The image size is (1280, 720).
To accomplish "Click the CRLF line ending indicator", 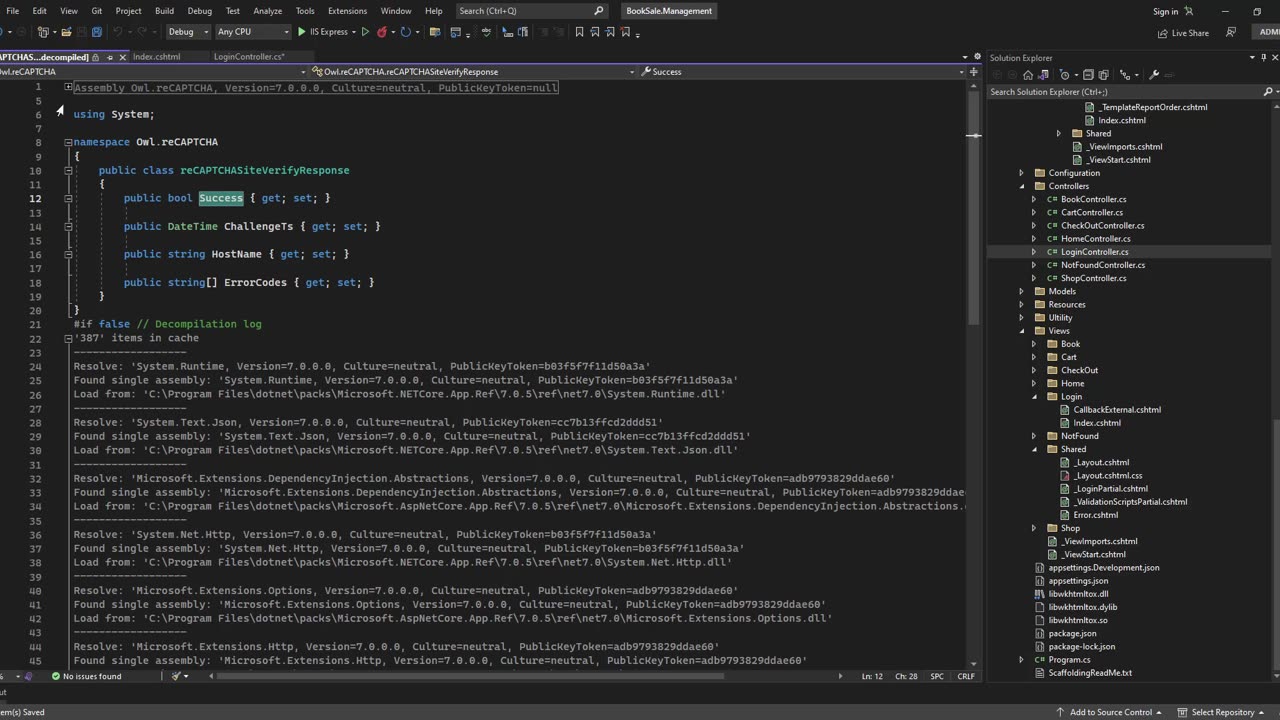I will pos(966,677).
